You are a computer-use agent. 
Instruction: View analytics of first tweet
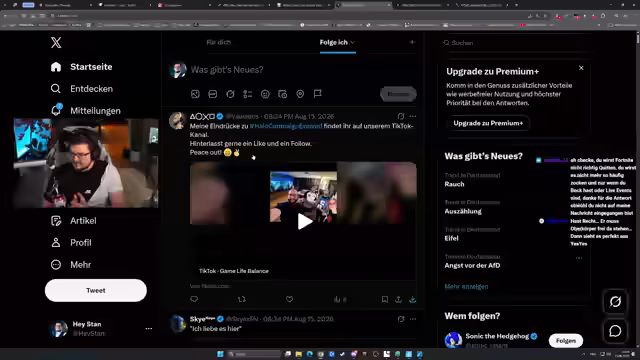340,300
